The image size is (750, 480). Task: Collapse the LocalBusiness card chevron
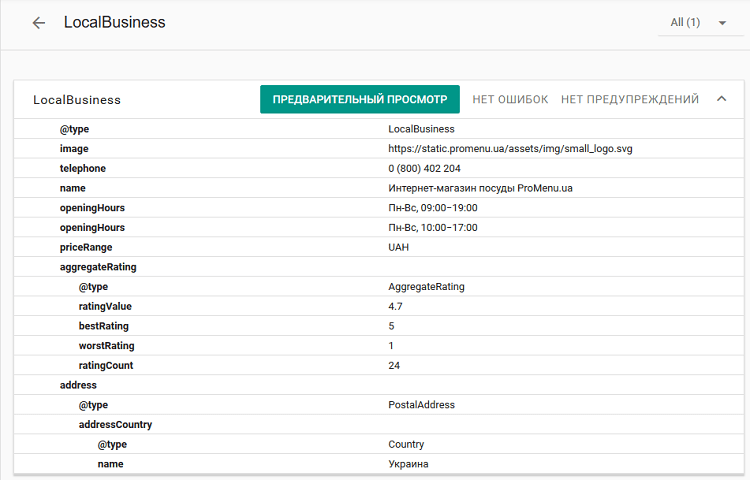(721, 99)
